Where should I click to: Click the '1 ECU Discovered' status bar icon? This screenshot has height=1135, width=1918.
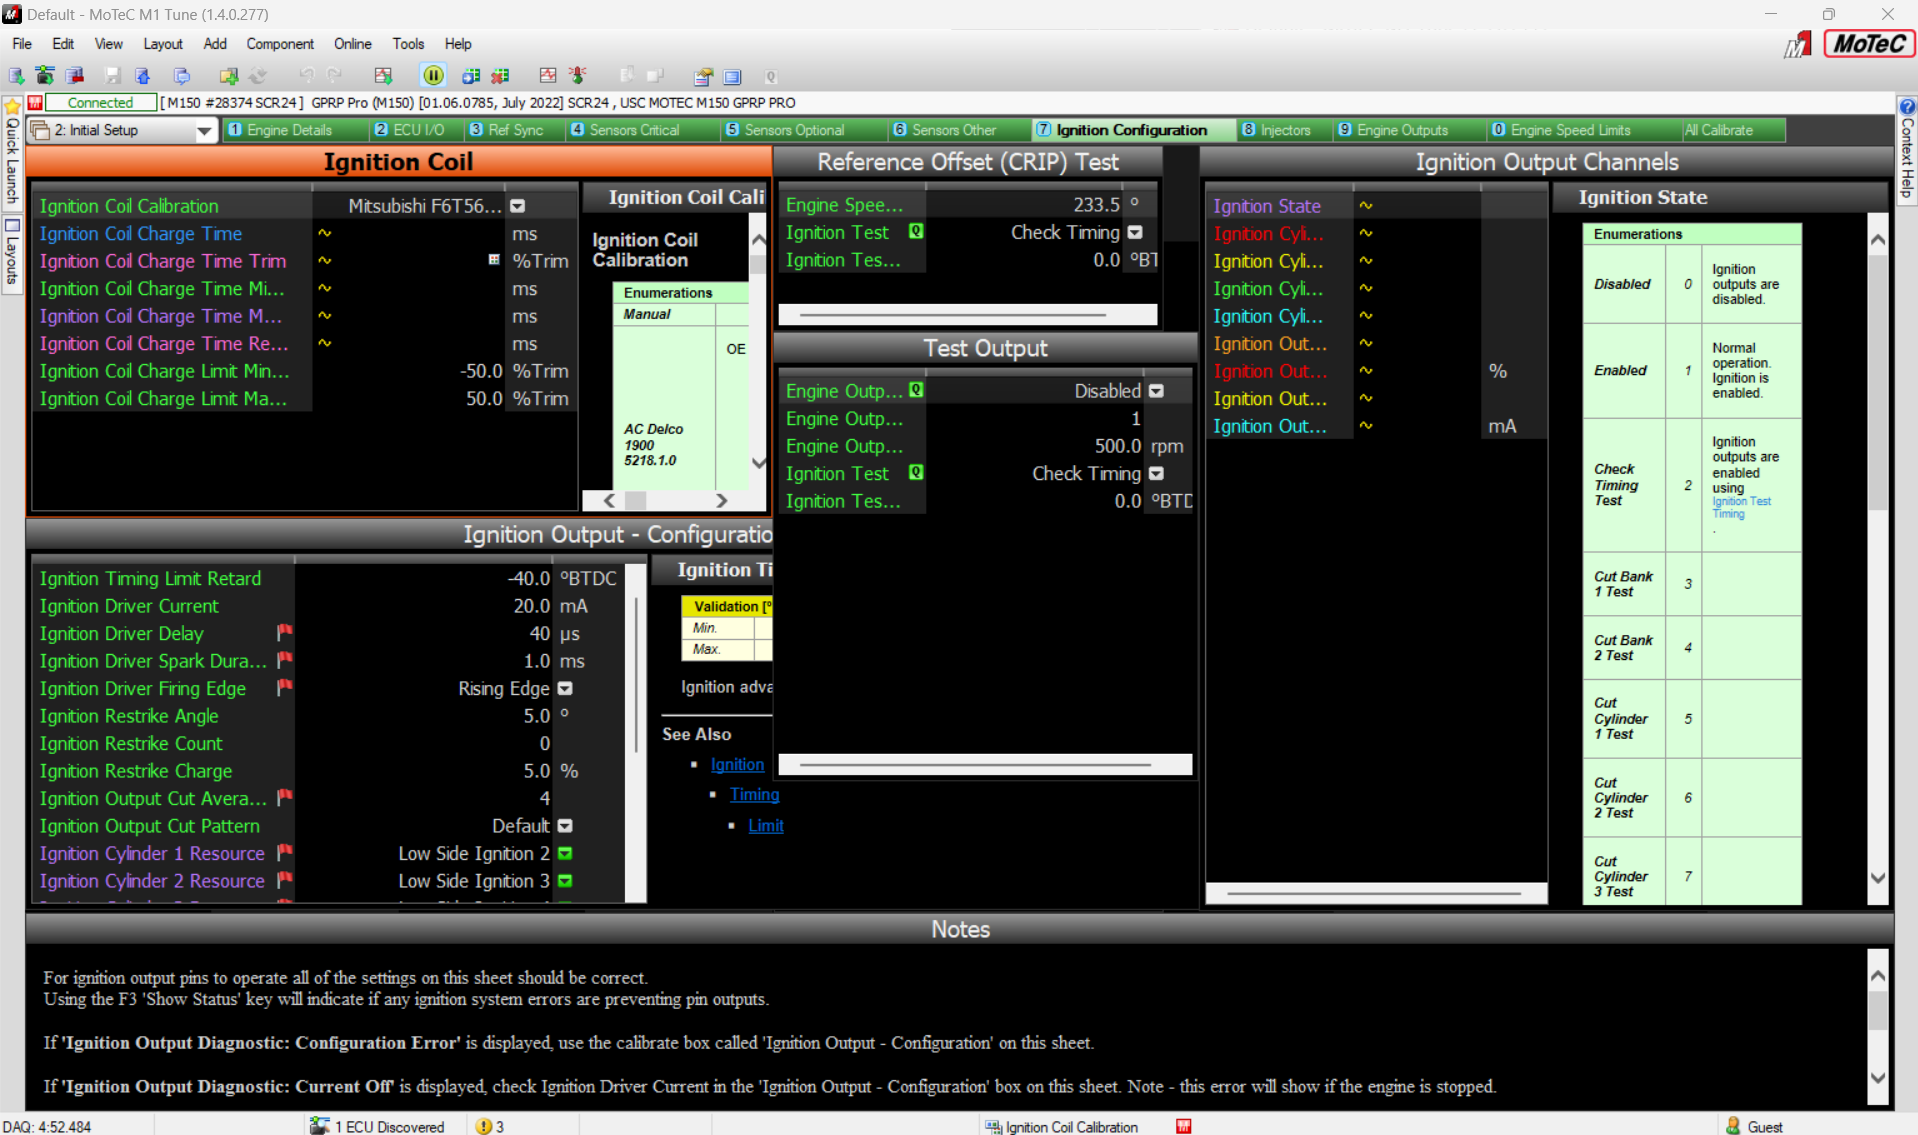tap(322, 1126)
